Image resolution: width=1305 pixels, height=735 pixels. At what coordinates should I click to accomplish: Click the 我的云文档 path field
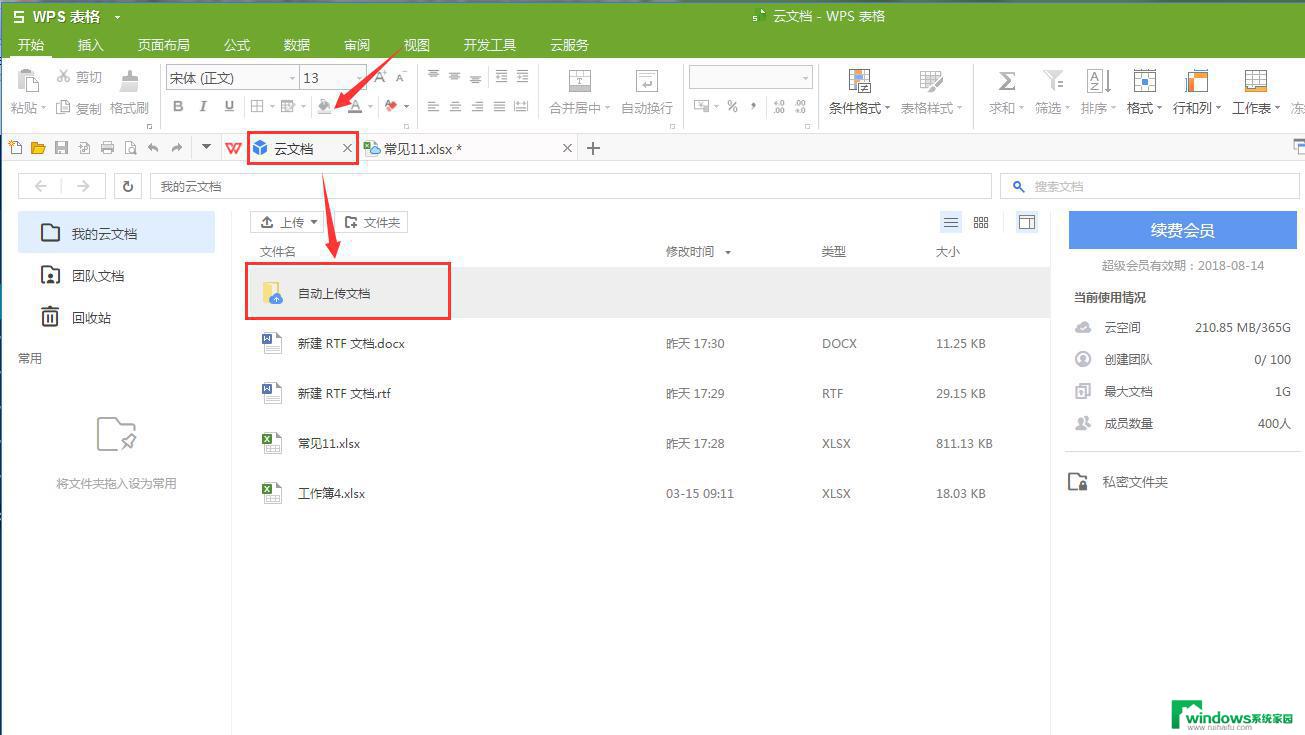coord(571,186)
